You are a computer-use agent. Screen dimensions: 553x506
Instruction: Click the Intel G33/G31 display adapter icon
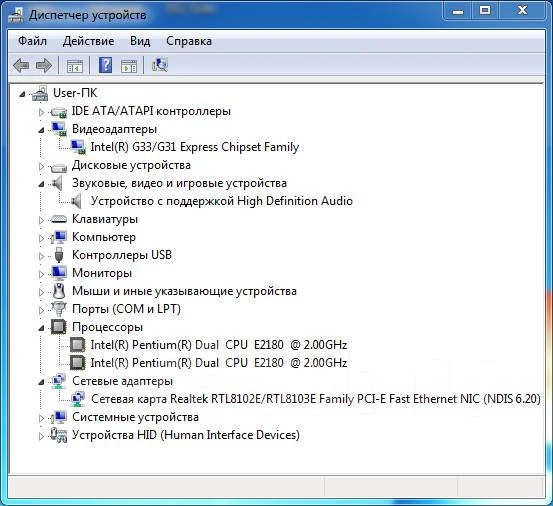[x=78, y=147]
